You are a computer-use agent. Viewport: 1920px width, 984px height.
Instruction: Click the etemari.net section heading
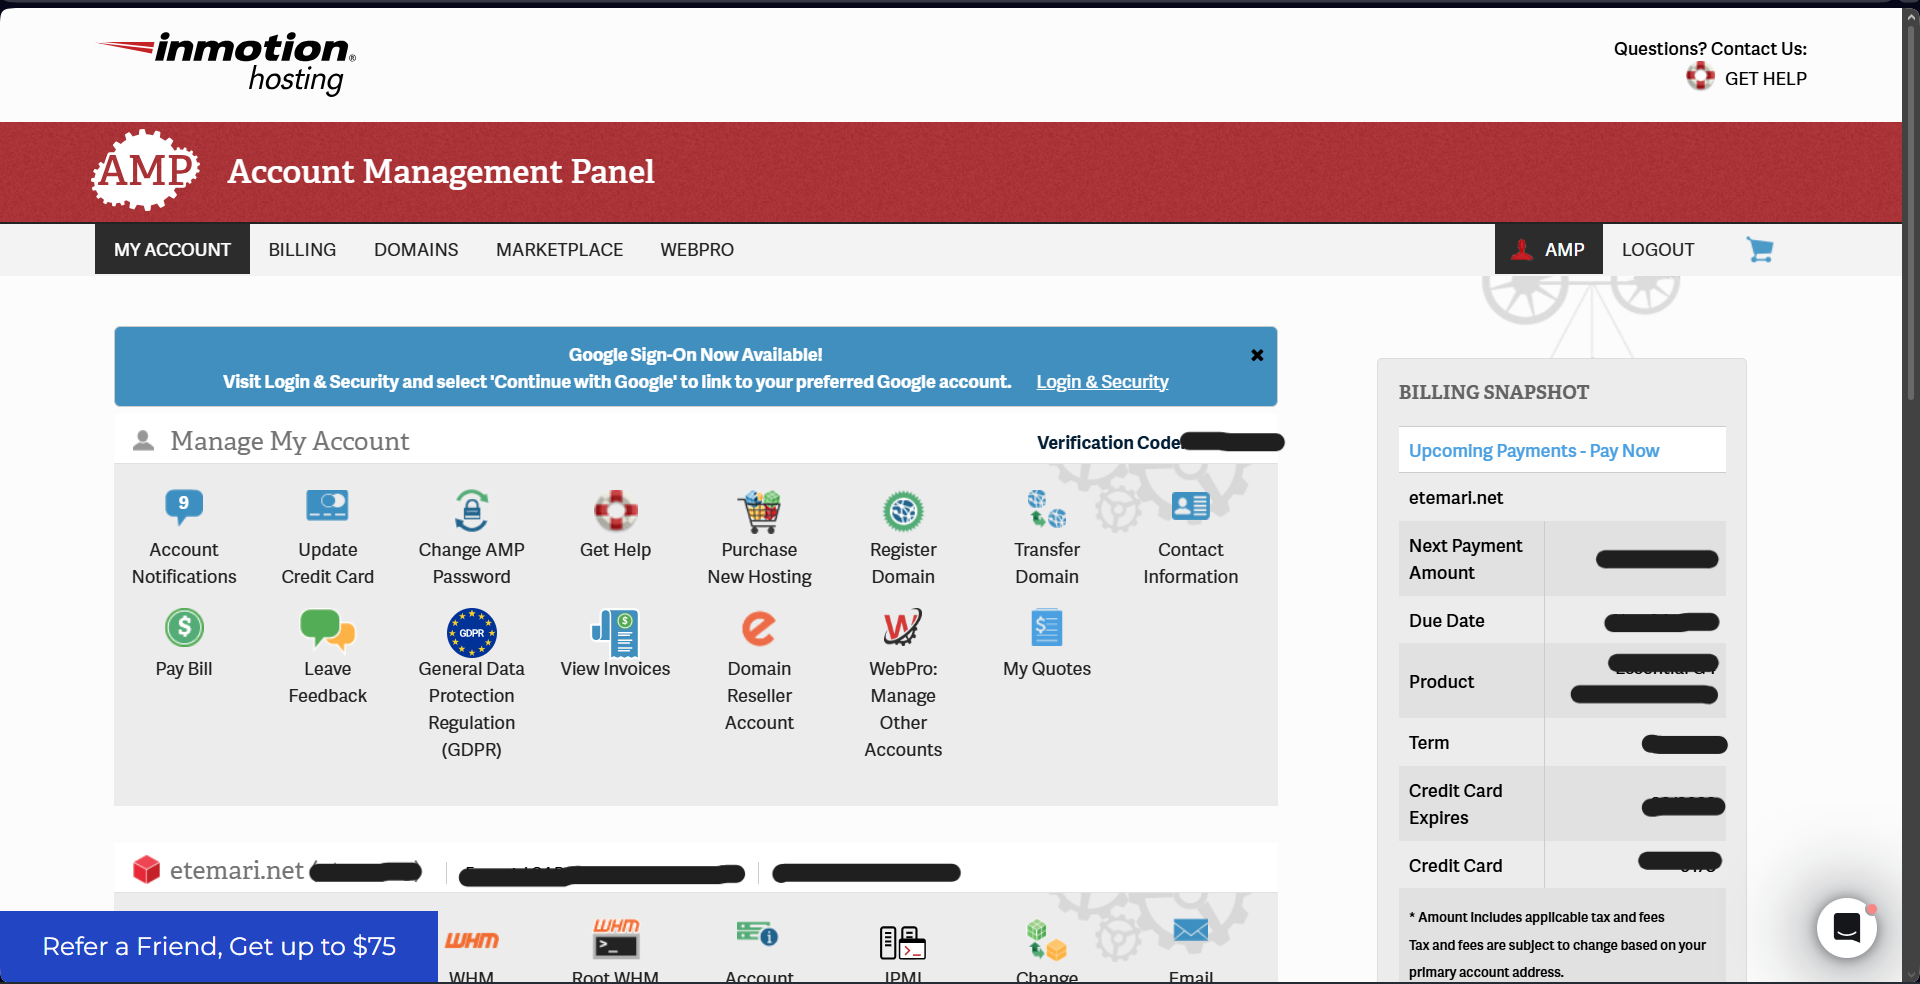[x=236, y=870]
